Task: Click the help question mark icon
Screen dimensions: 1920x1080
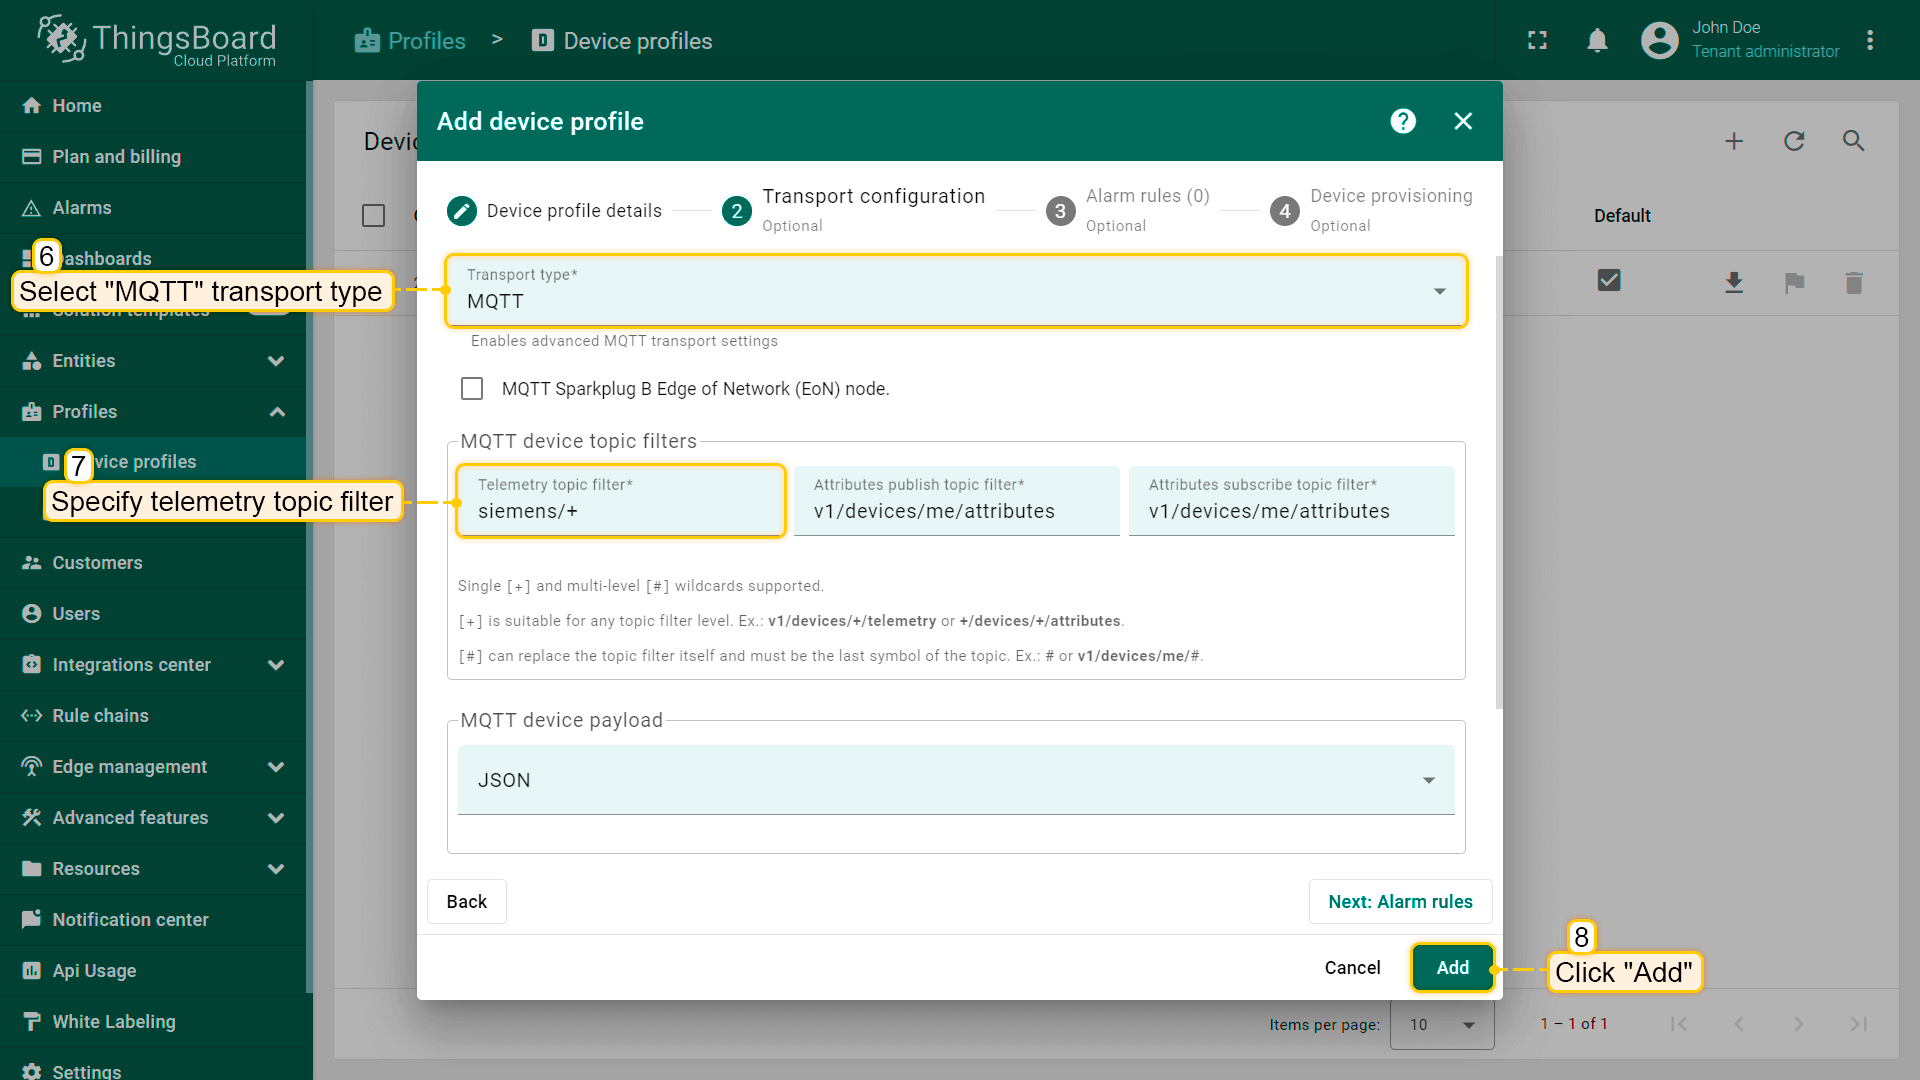Action: click(x=1403, y=121)
